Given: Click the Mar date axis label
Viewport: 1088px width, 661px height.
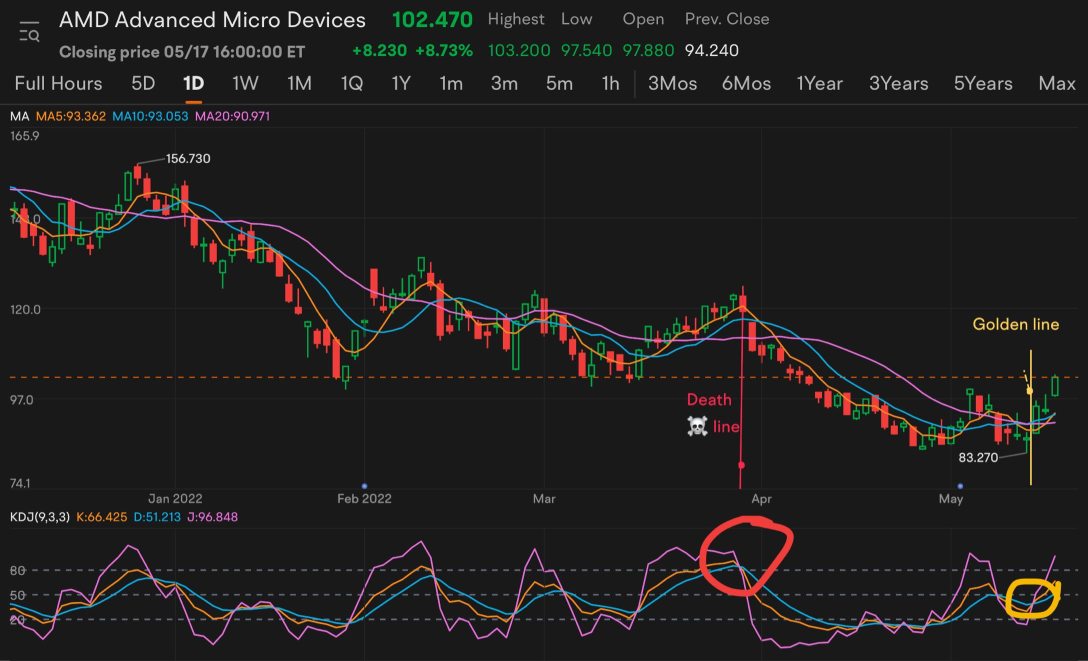Looking at the screenshot, I should pyautogui.click(x=544, y=499).
